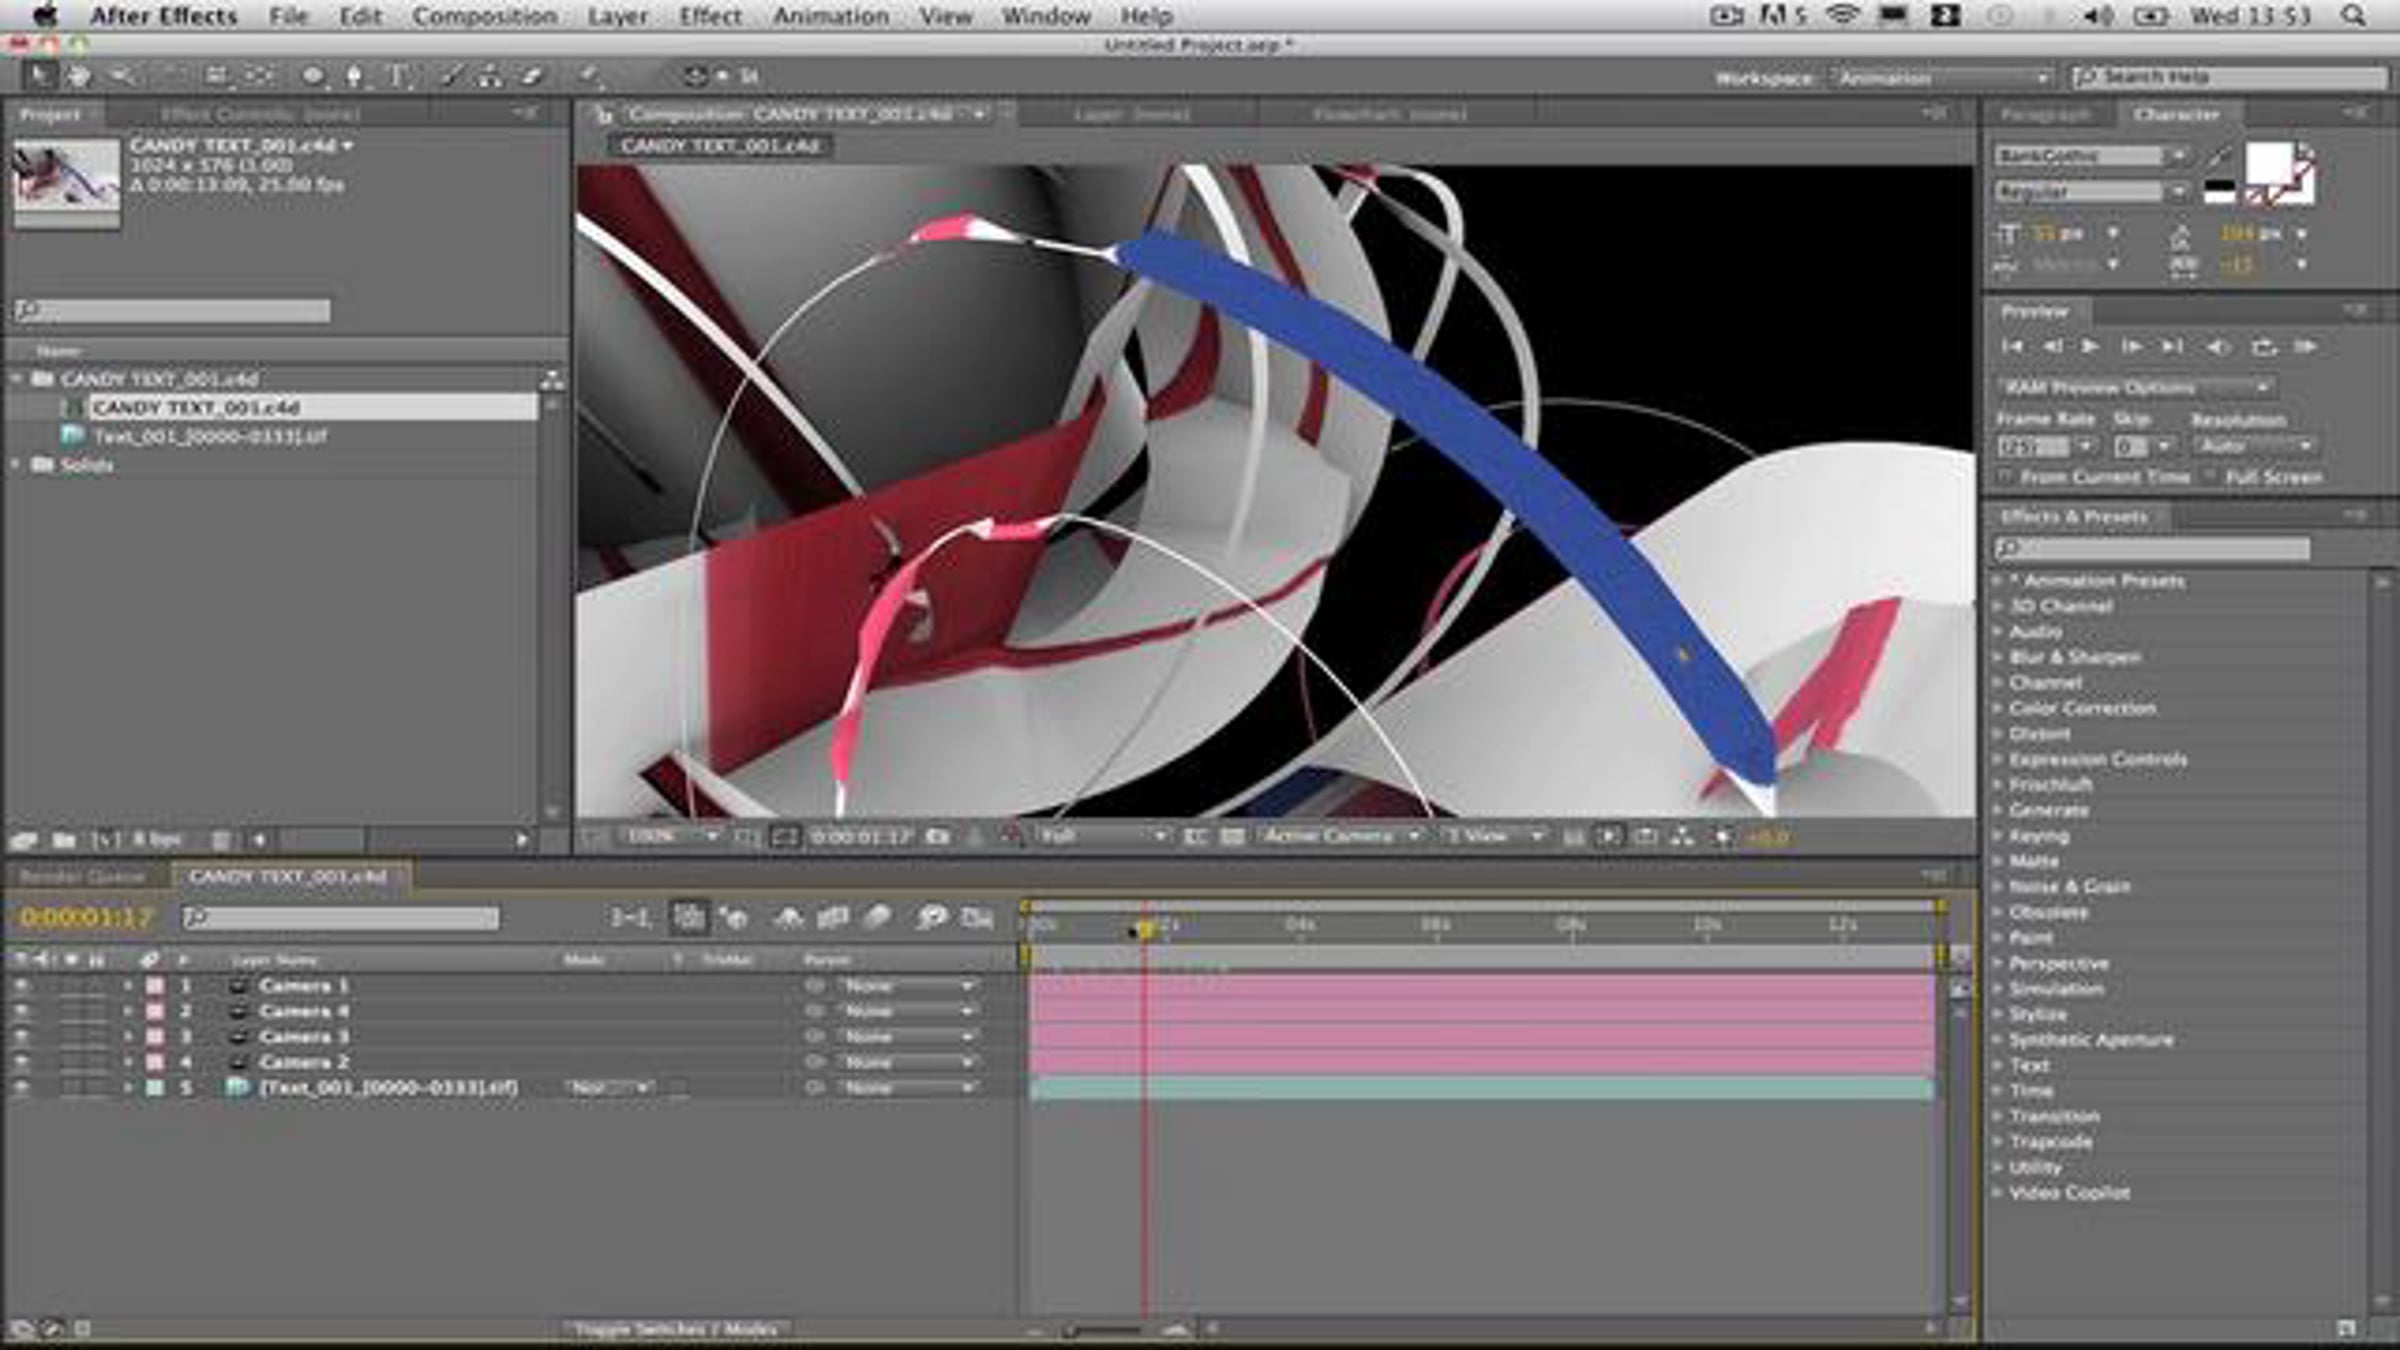This screenshot has height=1350, width=2400.
Task: Click Toggle Switches / Modes button
Action: point(676,1329)
